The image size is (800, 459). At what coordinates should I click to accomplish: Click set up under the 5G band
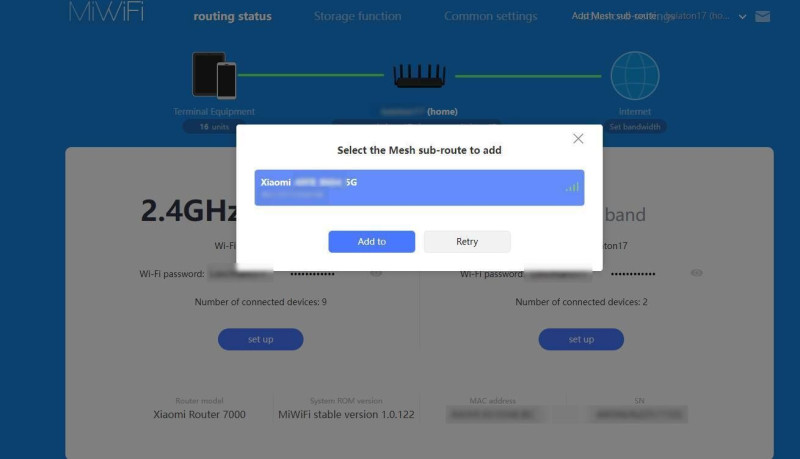[x=581, y=339]
